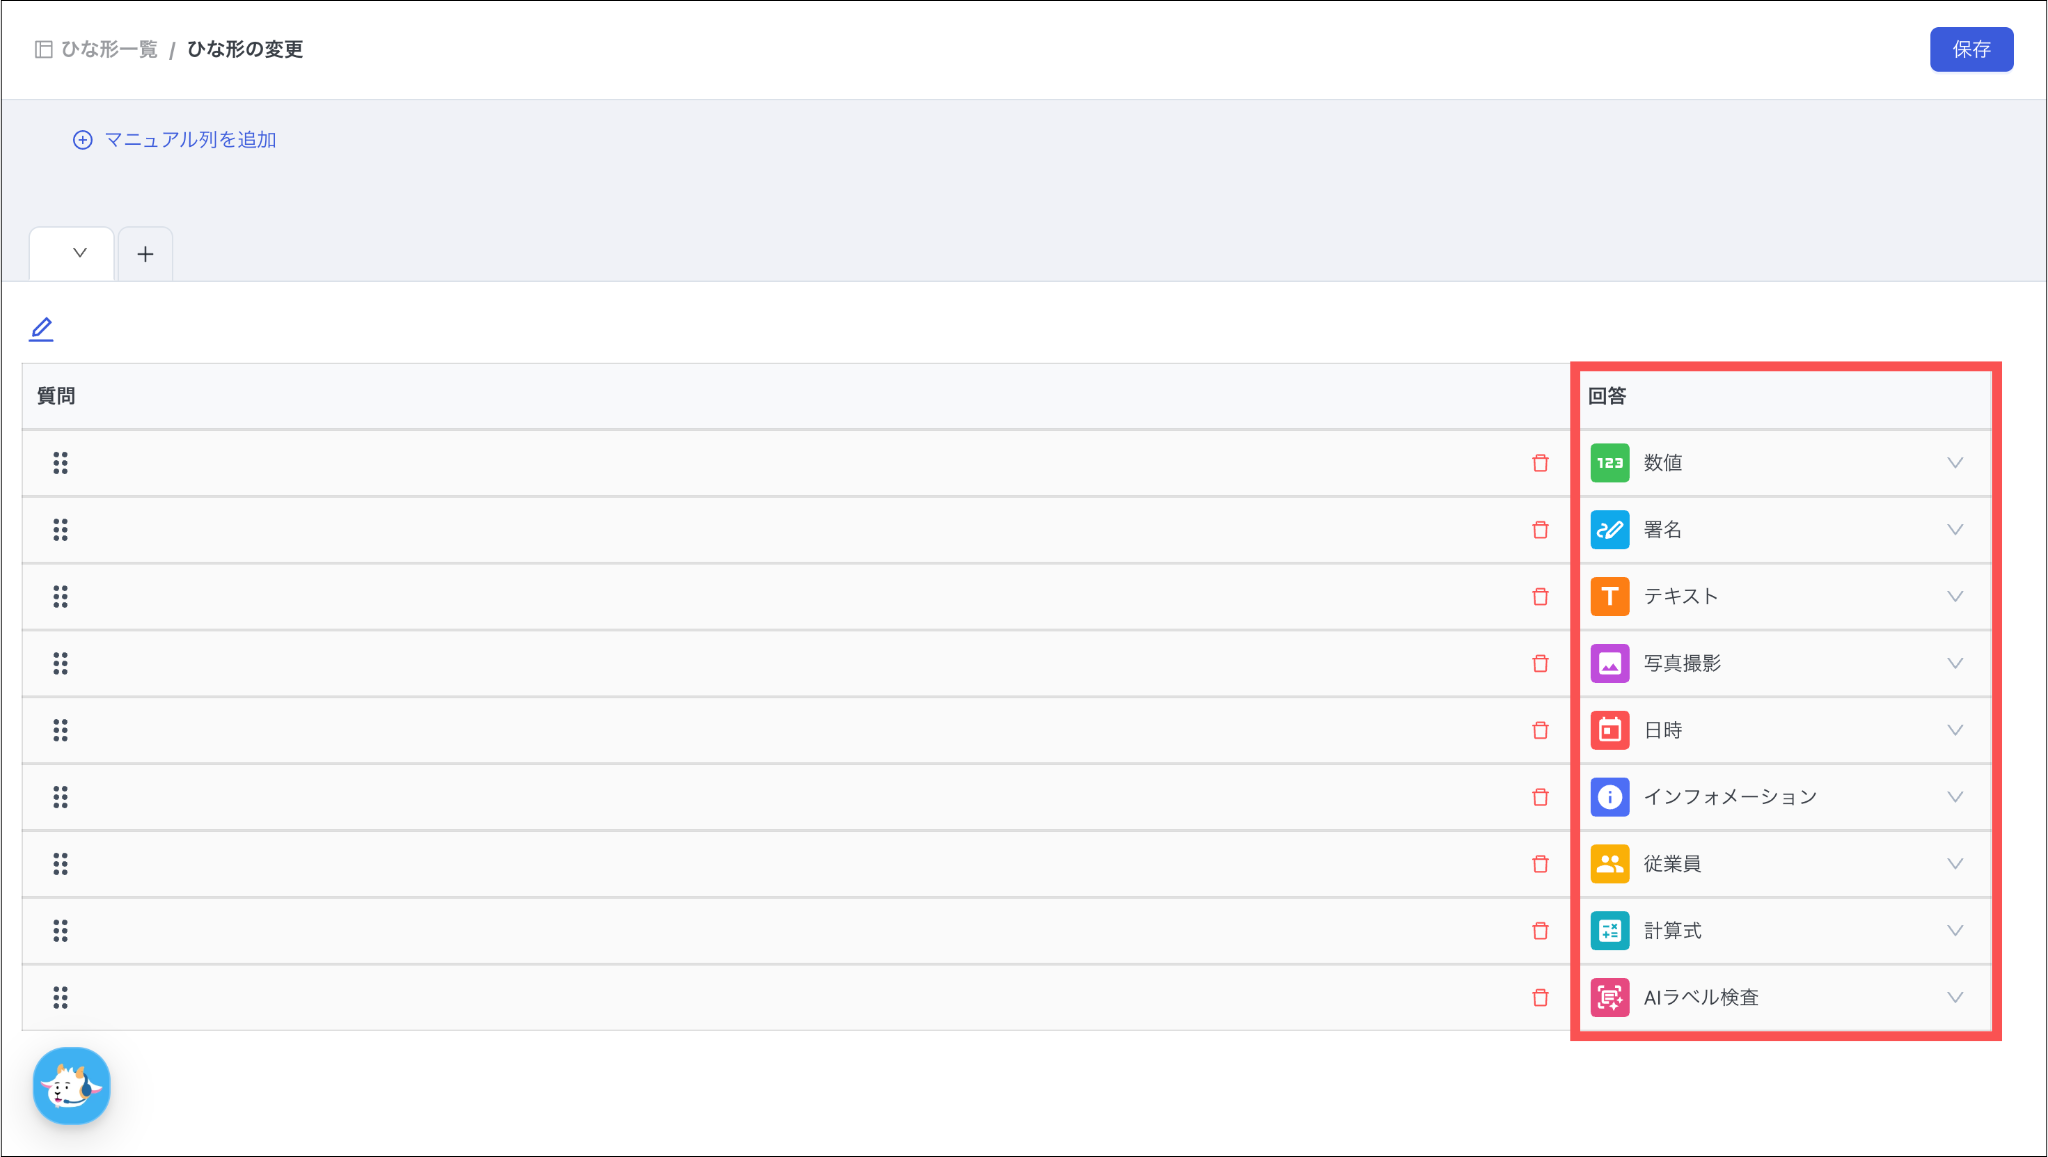Click the drag handle of the AIラベル検査 row
The image size is (2048, 1157).
click(x=61, y=998)
